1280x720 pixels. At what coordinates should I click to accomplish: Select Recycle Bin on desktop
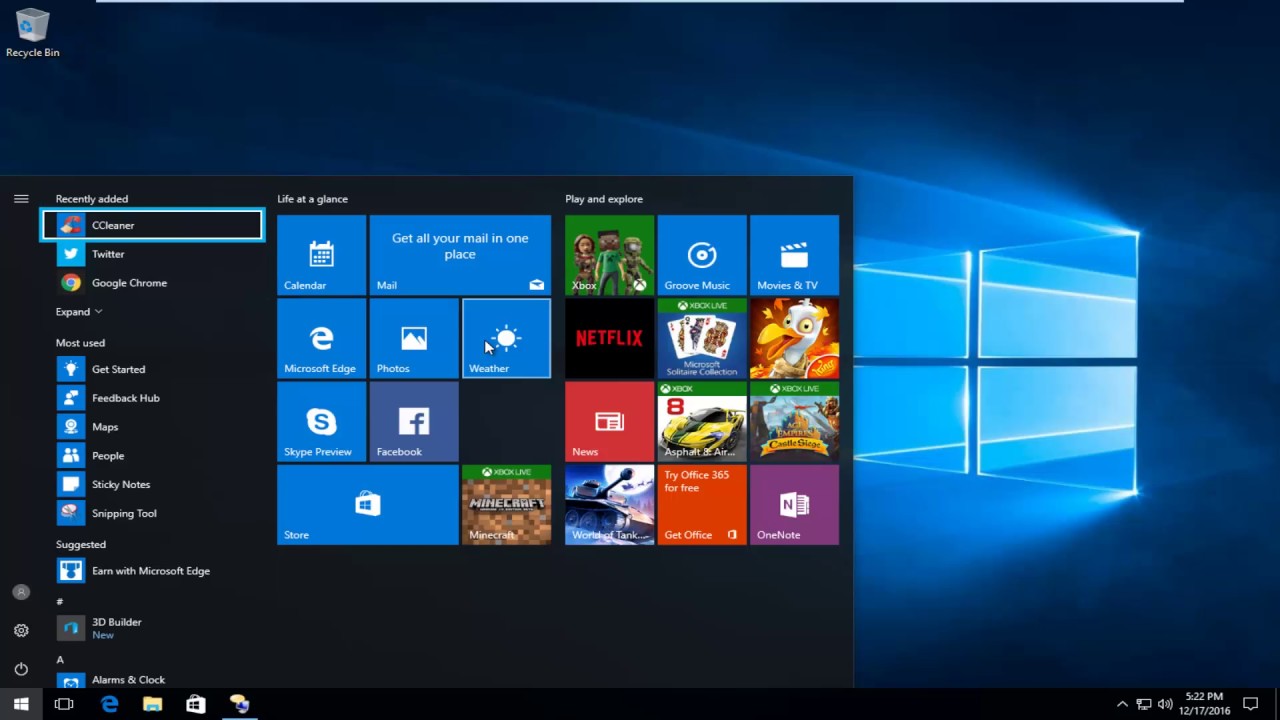coord(33,33)
